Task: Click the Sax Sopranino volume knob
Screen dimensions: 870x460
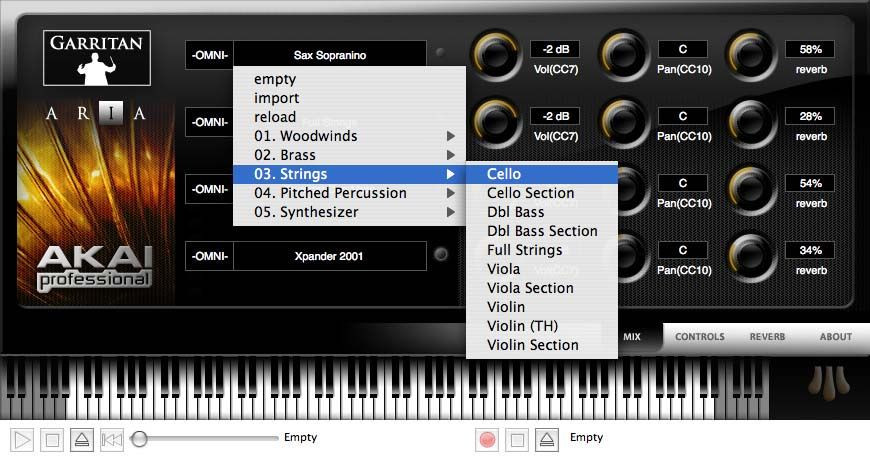Action: (x=496, y=54)
